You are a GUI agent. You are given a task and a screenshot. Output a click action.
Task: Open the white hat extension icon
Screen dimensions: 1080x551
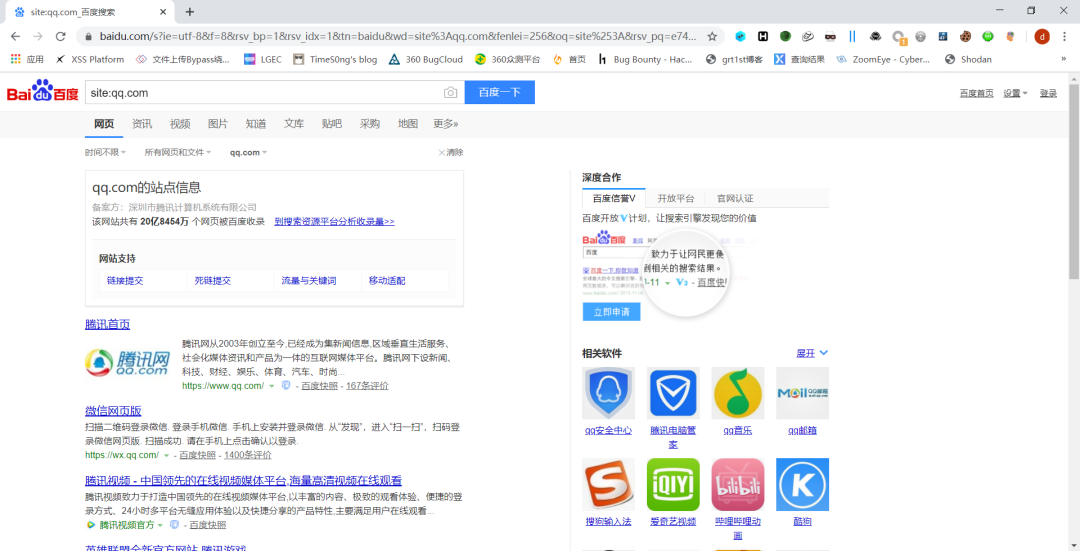click(808, 37)
